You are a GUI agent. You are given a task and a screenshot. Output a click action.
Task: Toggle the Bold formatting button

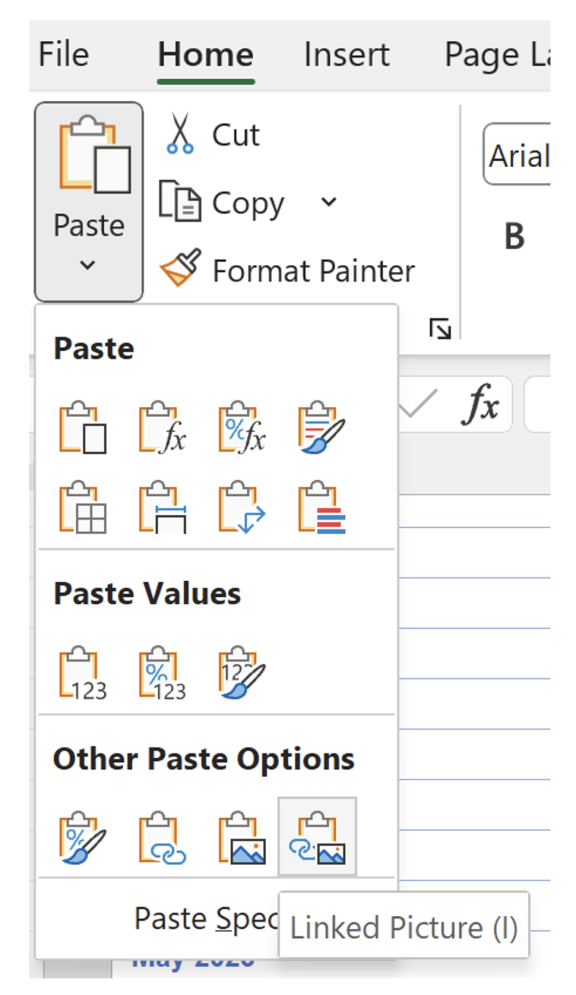pyautogui.click(x=514, y=236)
